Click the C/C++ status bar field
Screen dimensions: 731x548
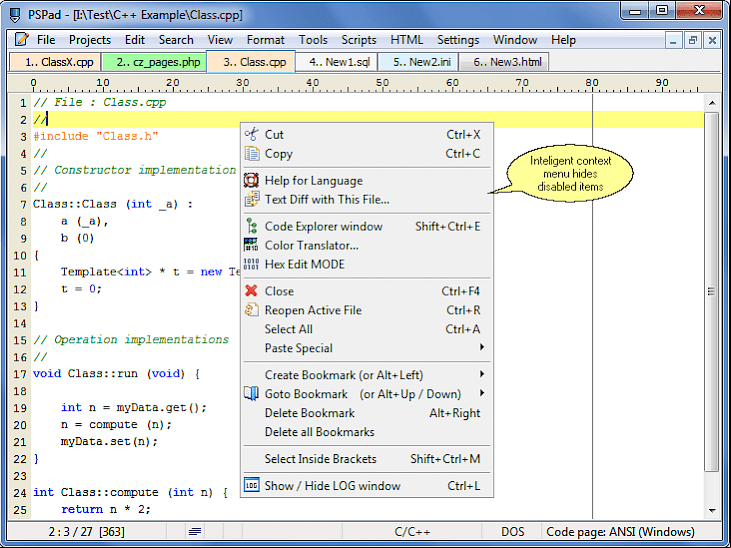click(412, 532)
